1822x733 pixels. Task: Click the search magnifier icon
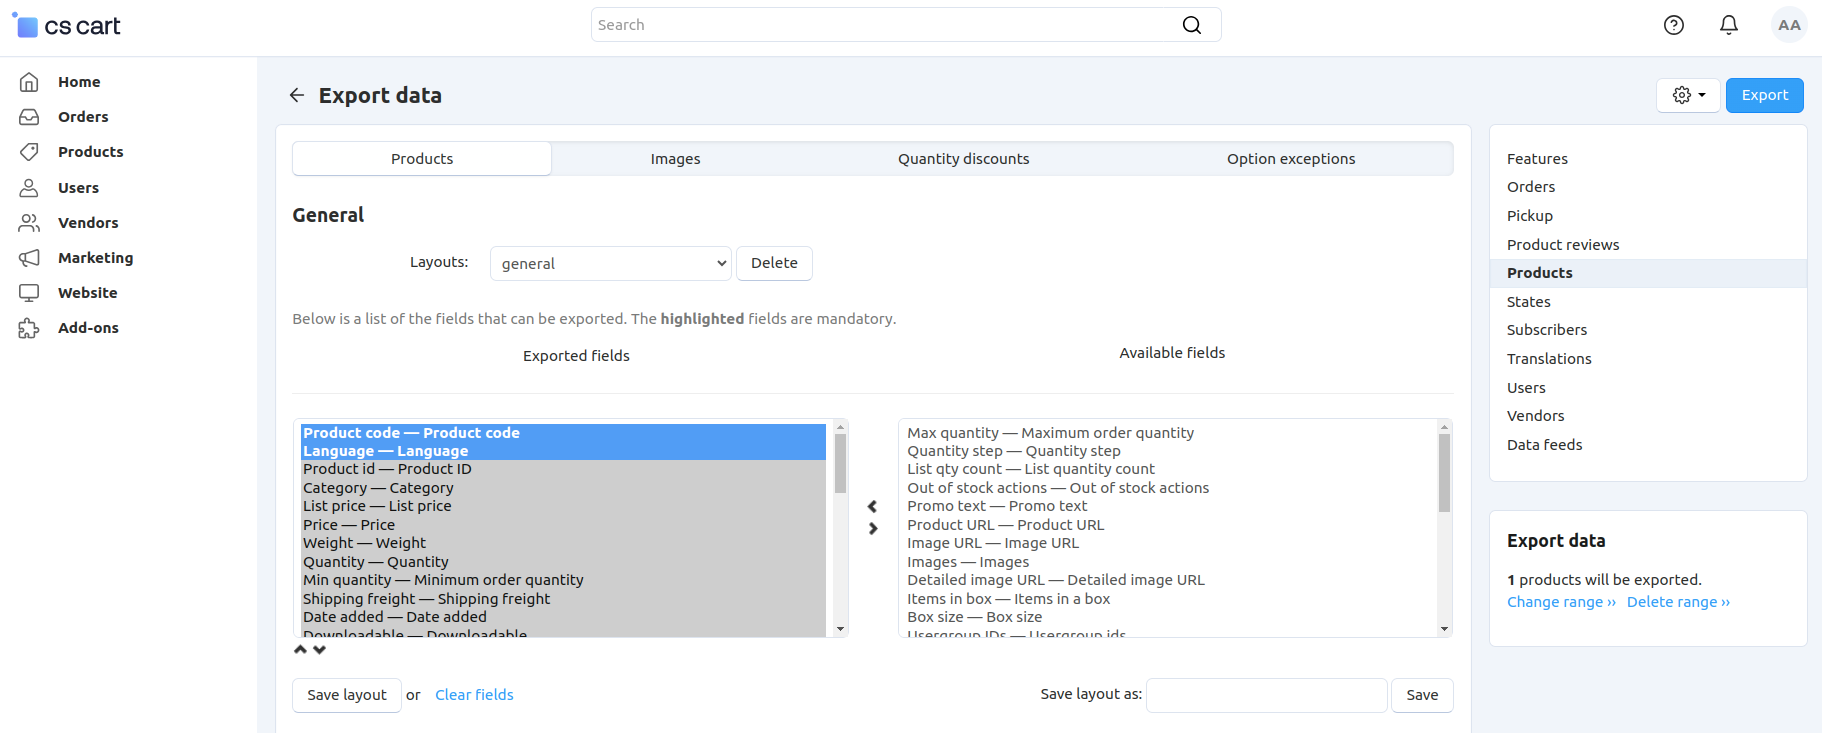click(1192, 25)
